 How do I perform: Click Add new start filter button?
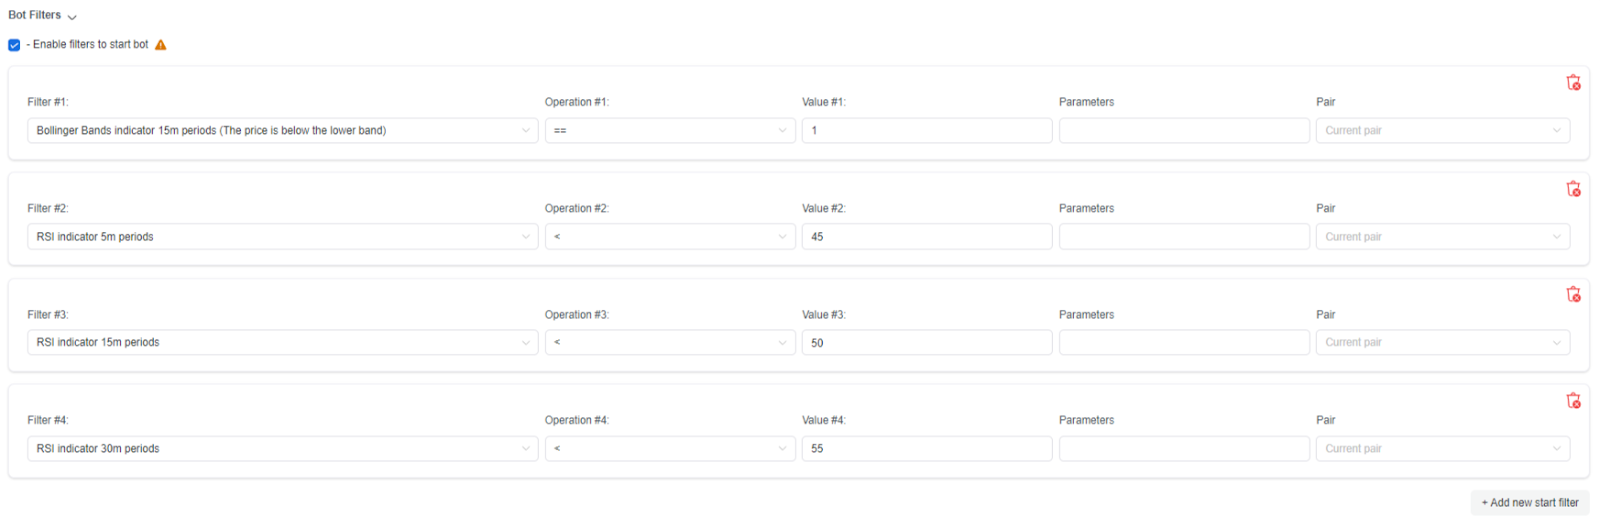point(1529,503)
